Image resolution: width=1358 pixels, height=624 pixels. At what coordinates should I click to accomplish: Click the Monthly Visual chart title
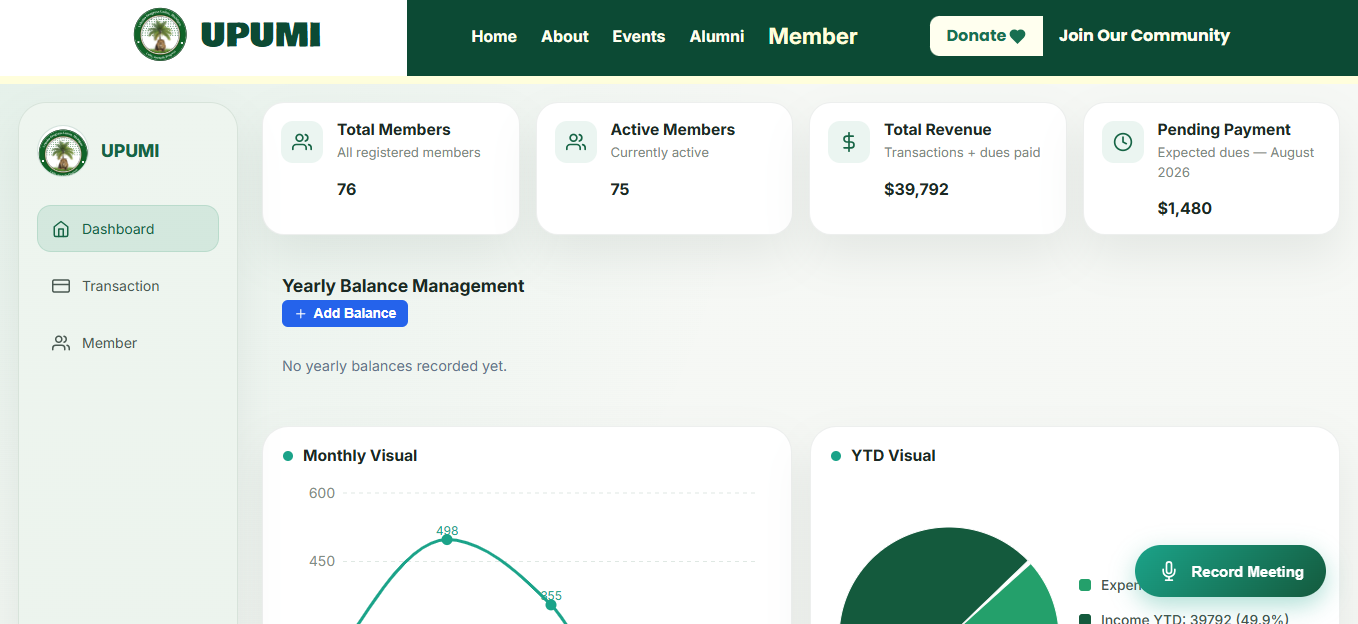tap(360, 456)
